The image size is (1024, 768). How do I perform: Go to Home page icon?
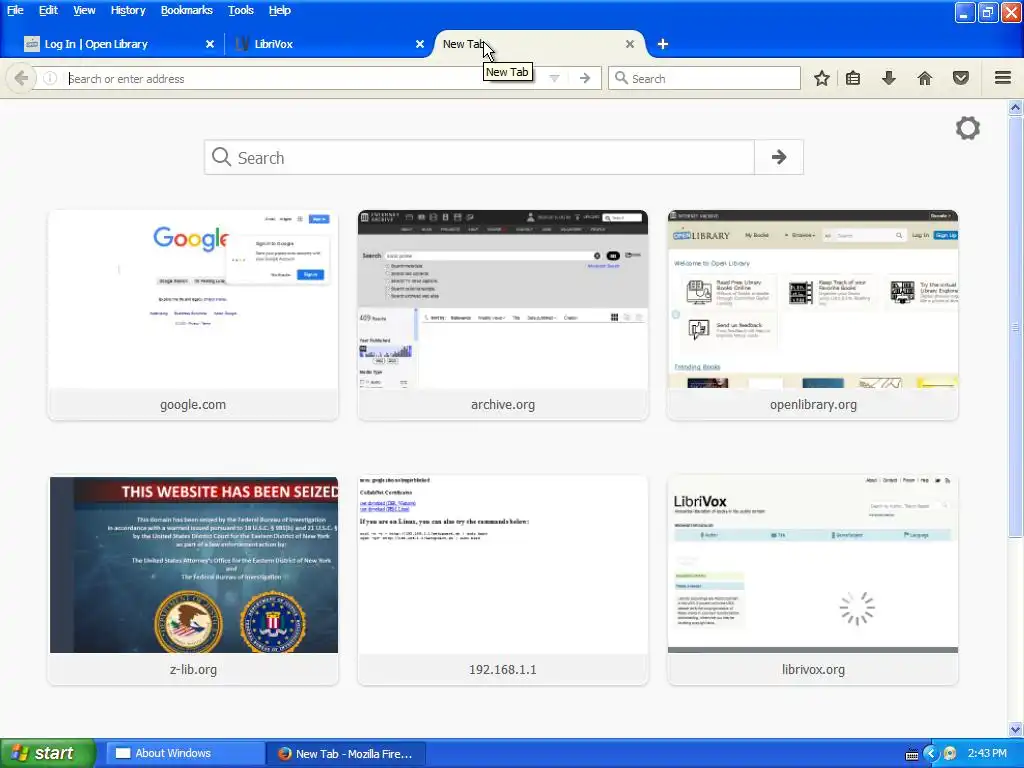point(925,78)
